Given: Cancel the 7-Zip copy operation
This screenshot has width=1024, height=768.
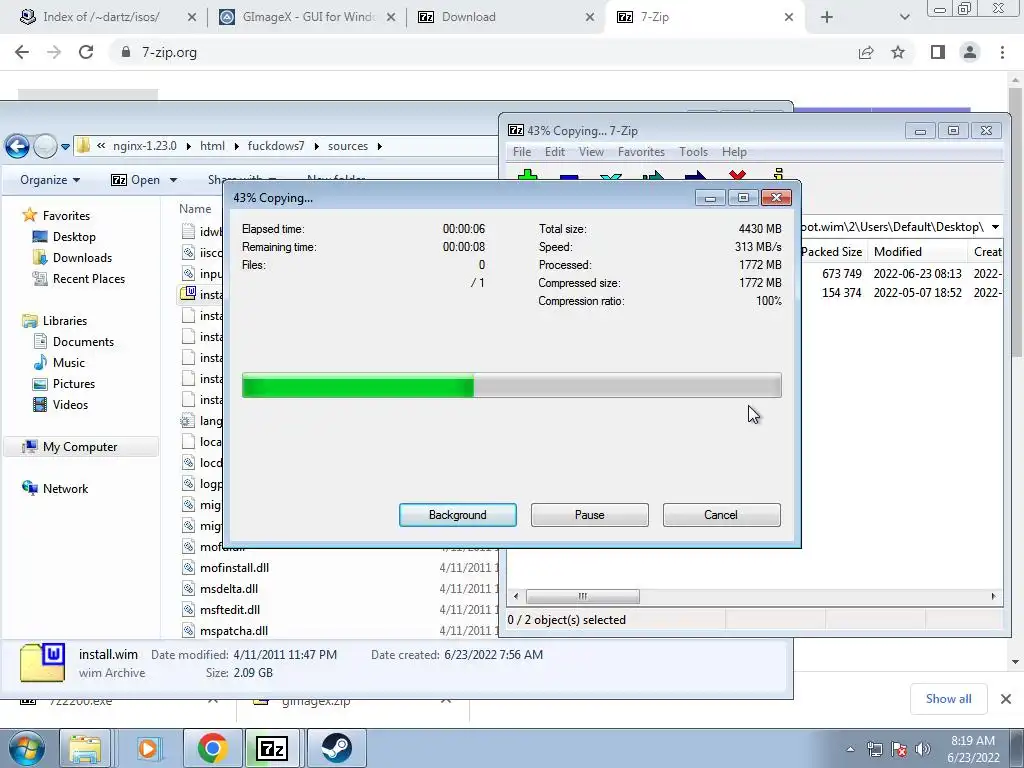Looking at the screenshot, I should (721, 515).
